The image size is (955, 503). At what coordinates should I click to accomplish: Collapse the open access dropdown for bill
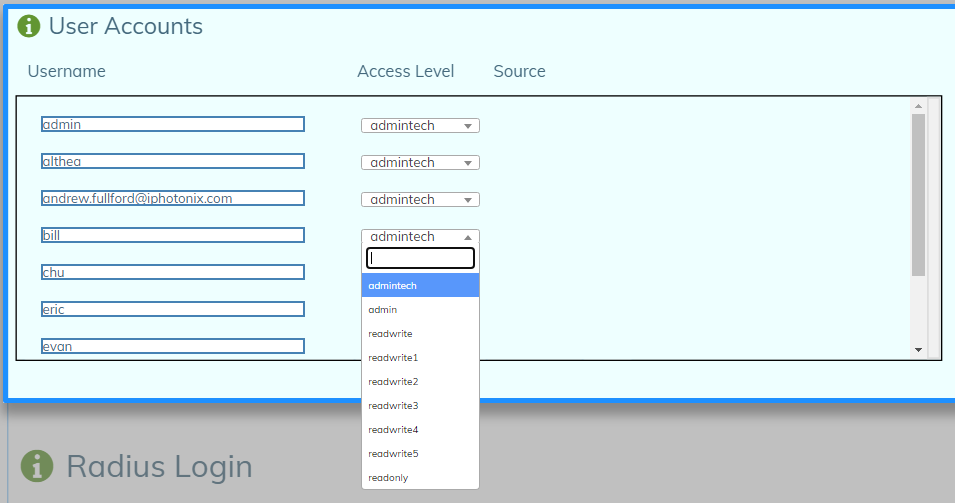(x=420, y=237)
